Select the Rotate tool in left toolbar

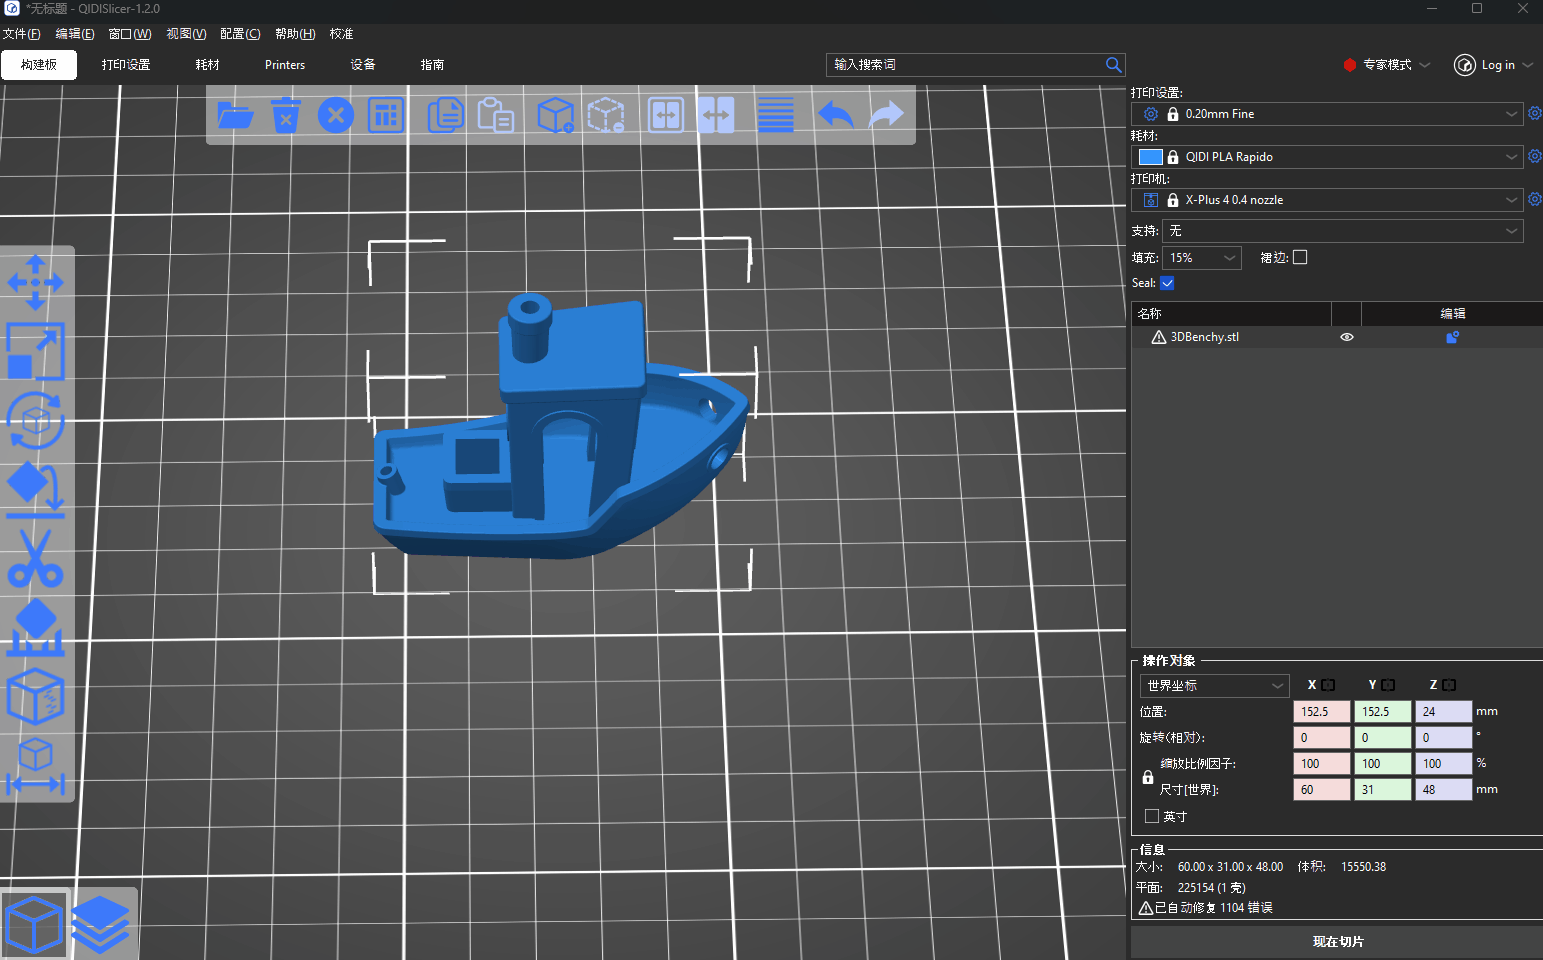tap(36, 420)
